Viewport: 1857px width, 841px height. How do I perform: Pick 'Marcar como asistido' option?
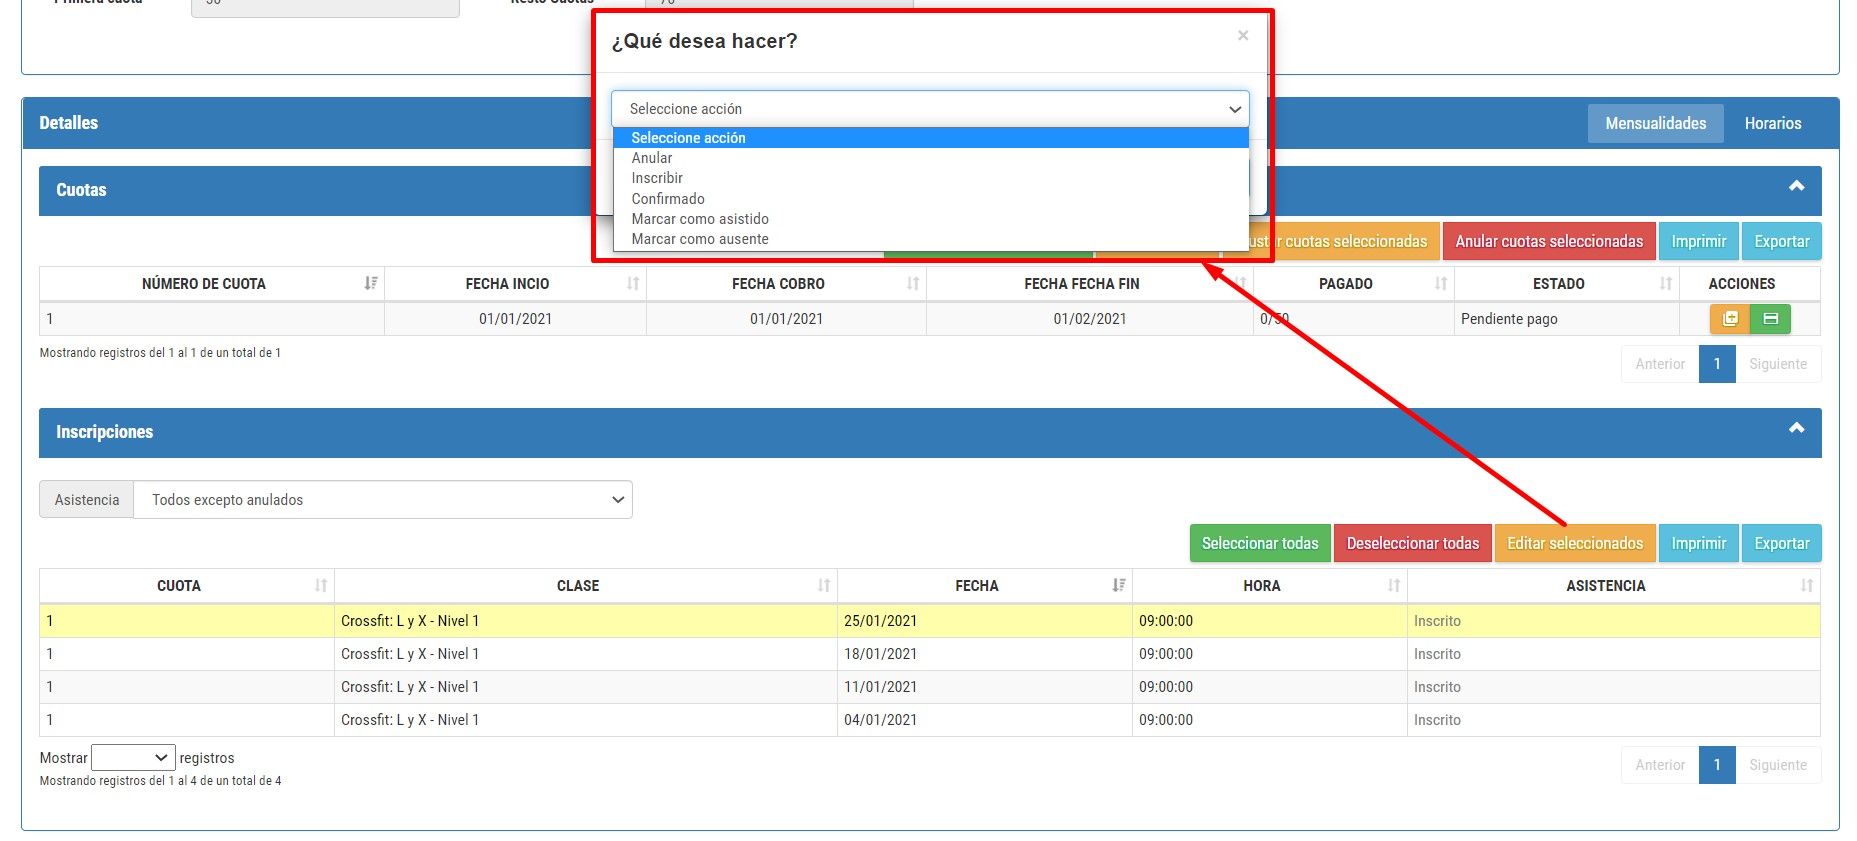click(x=930, y=219)
